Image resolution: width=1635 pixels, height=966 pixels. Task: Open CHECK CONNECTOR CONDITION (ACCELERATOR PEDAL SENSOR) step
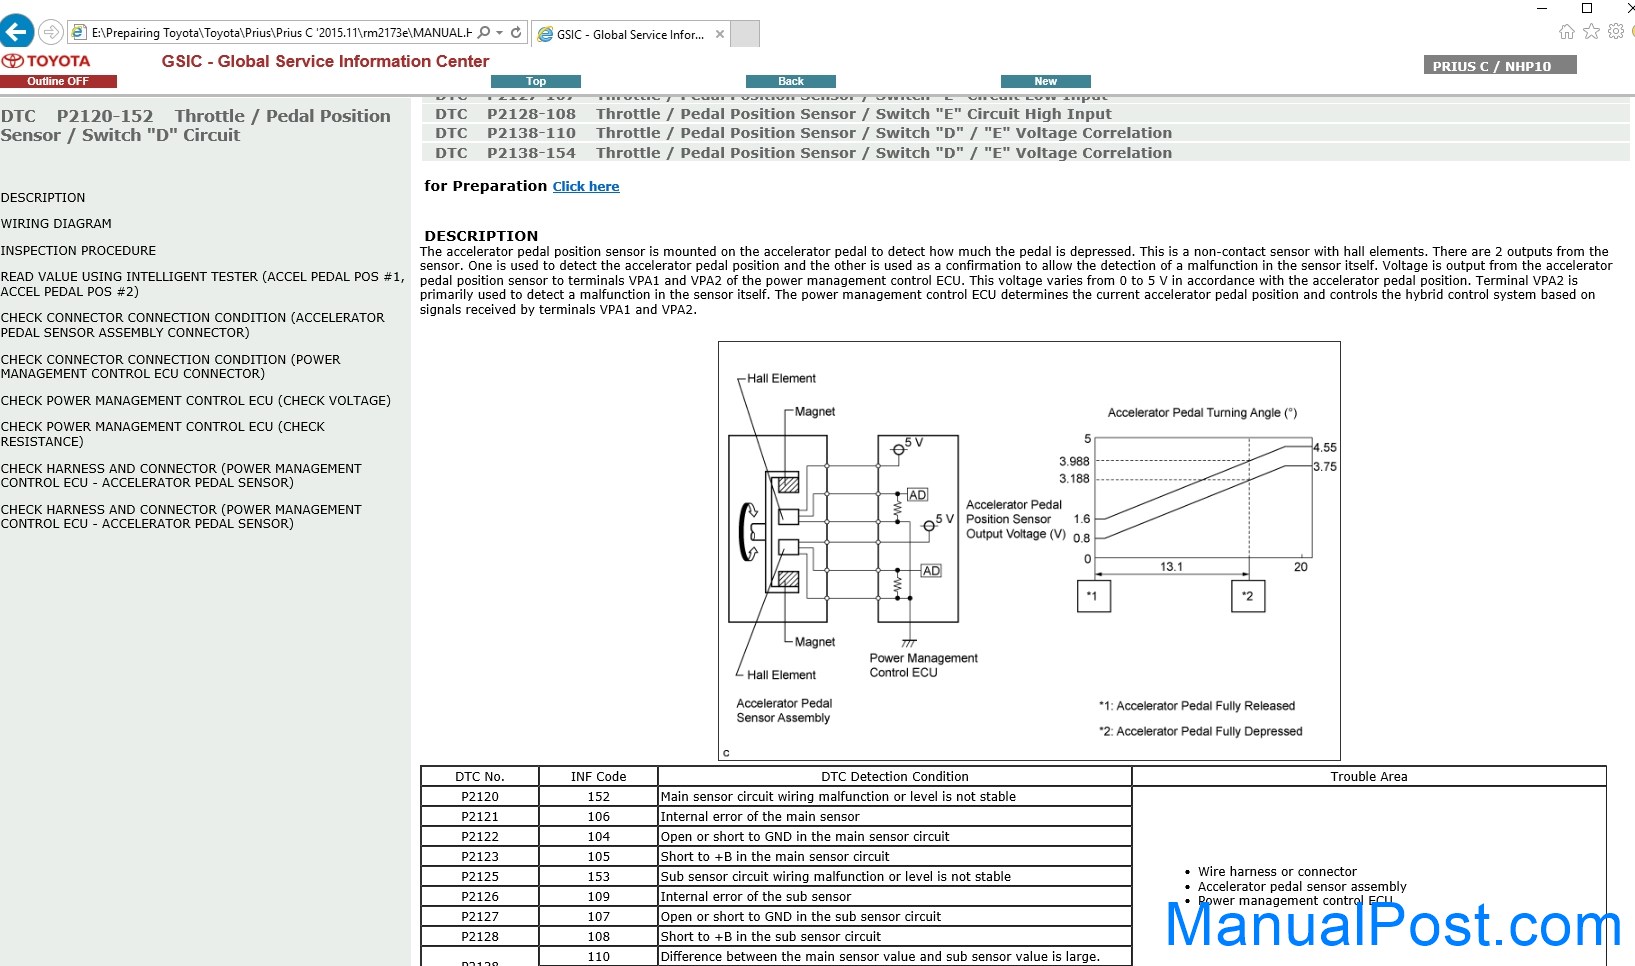[x=192, y=325]
